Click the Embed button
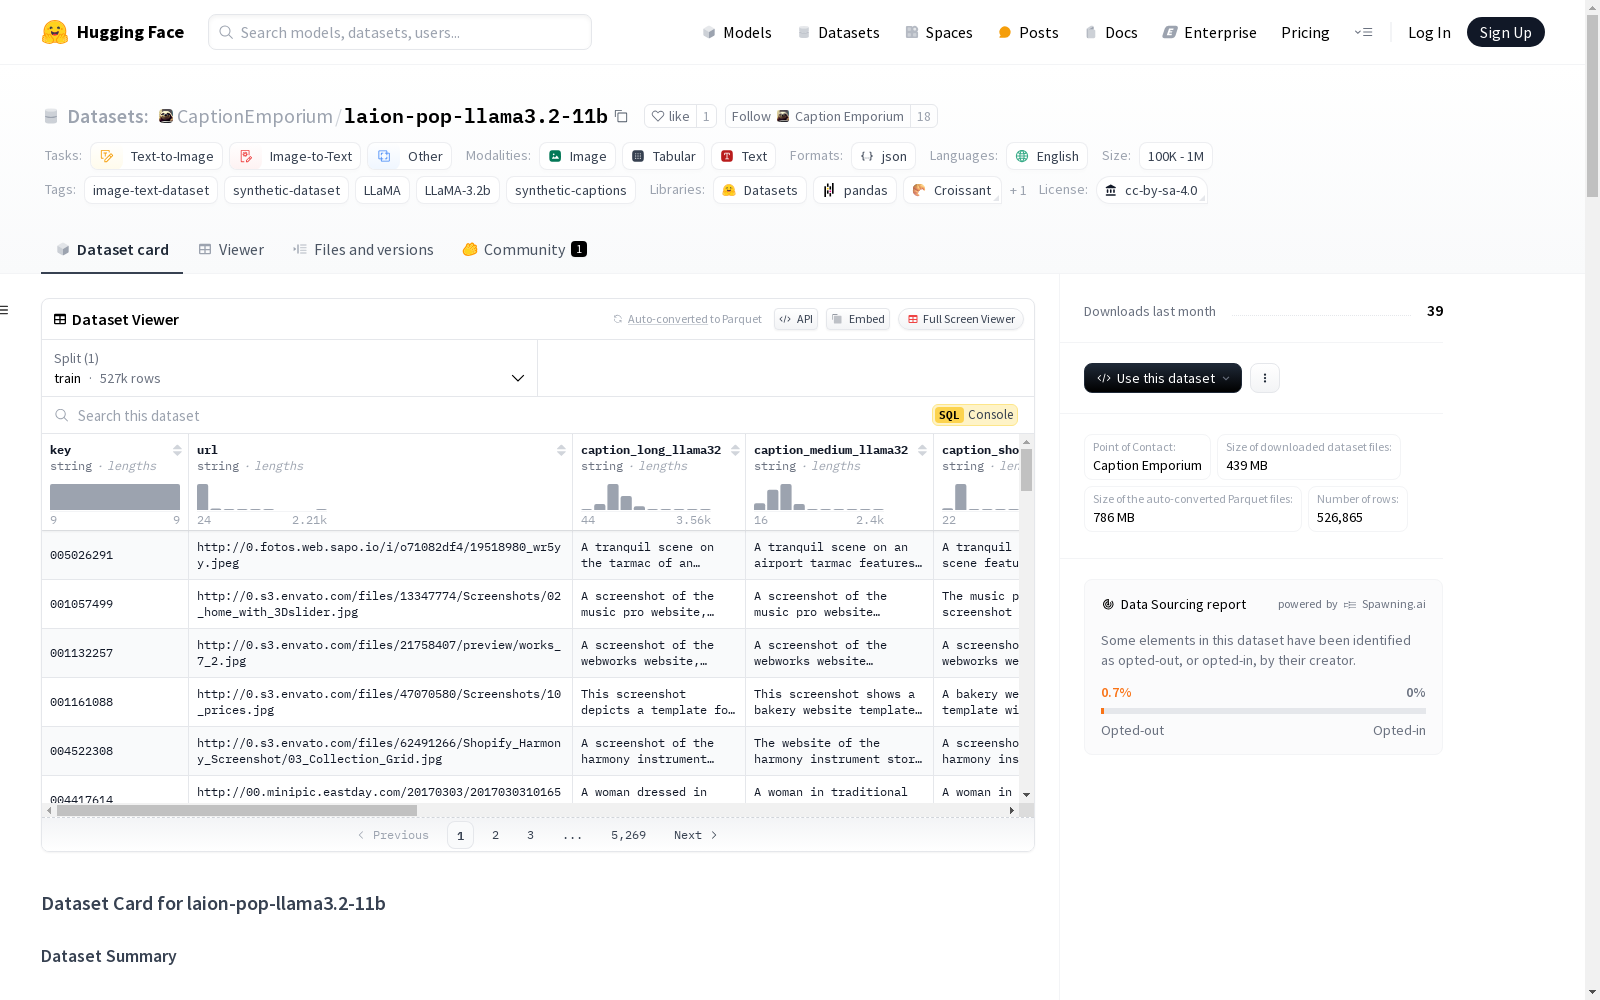Screen dimensions: 1600x1000 [858, 319]
